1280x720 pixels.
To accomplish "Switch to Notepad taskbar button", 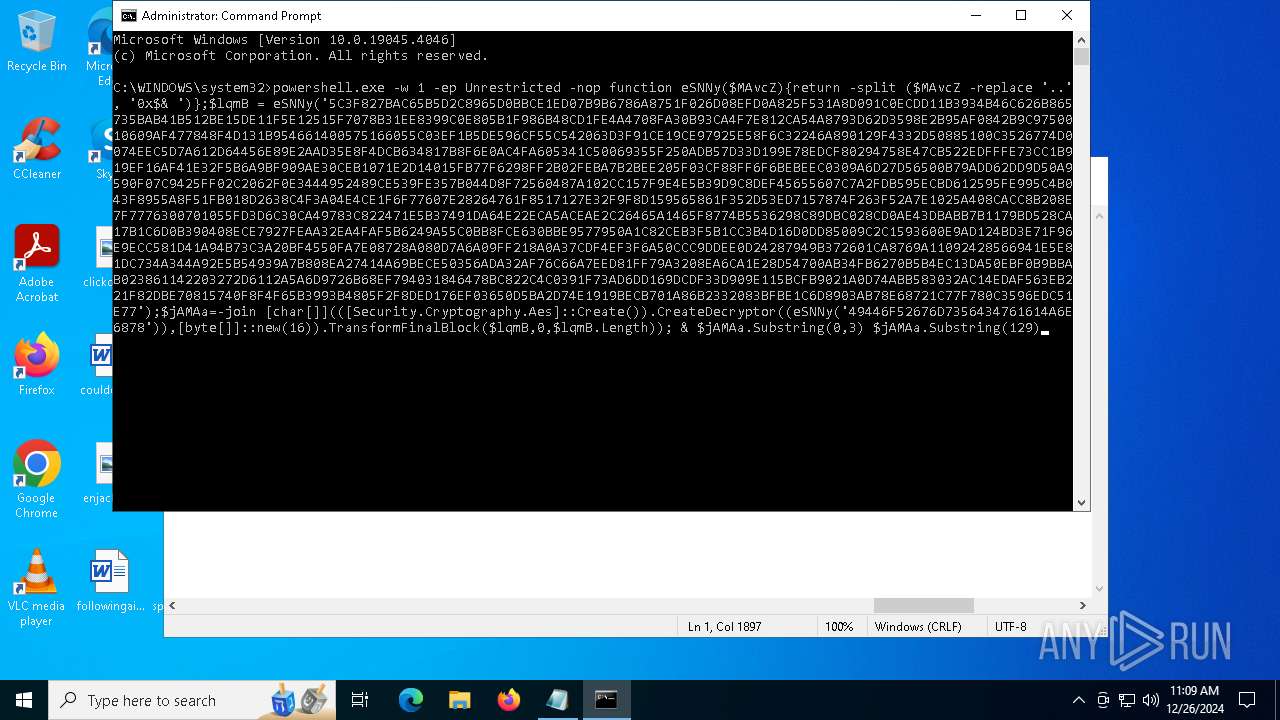I will [x=557, y=700].
